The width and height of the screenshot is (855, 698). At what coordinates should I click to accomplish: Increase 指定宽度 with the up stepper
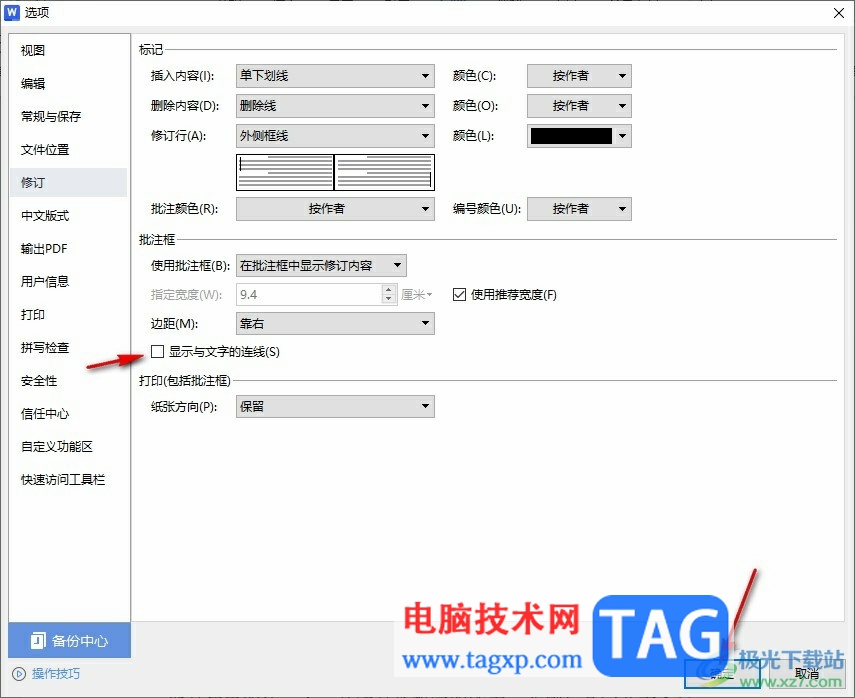[388, 290]
